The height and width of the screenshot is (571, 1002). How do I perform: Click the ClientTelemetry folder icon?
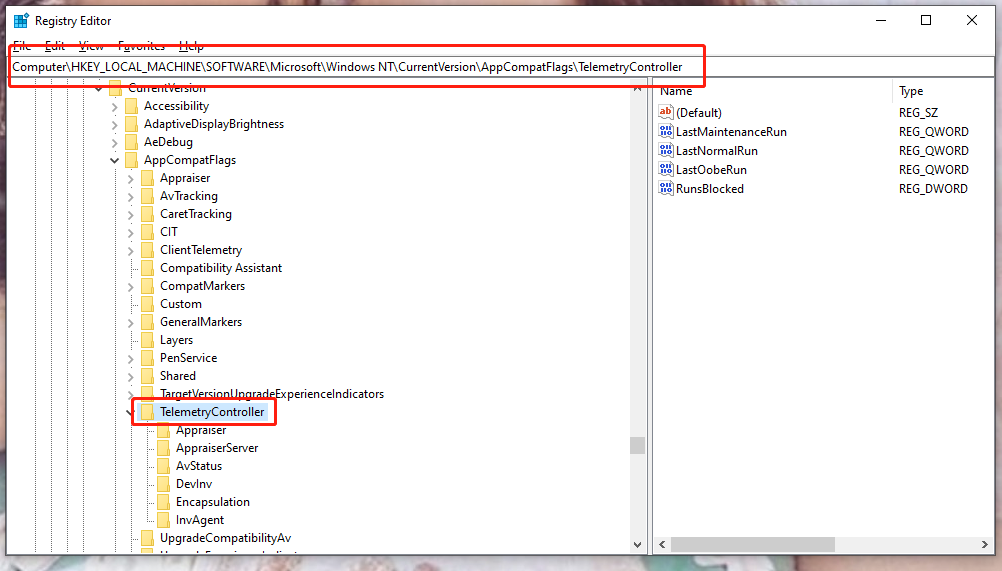point(148,250)
